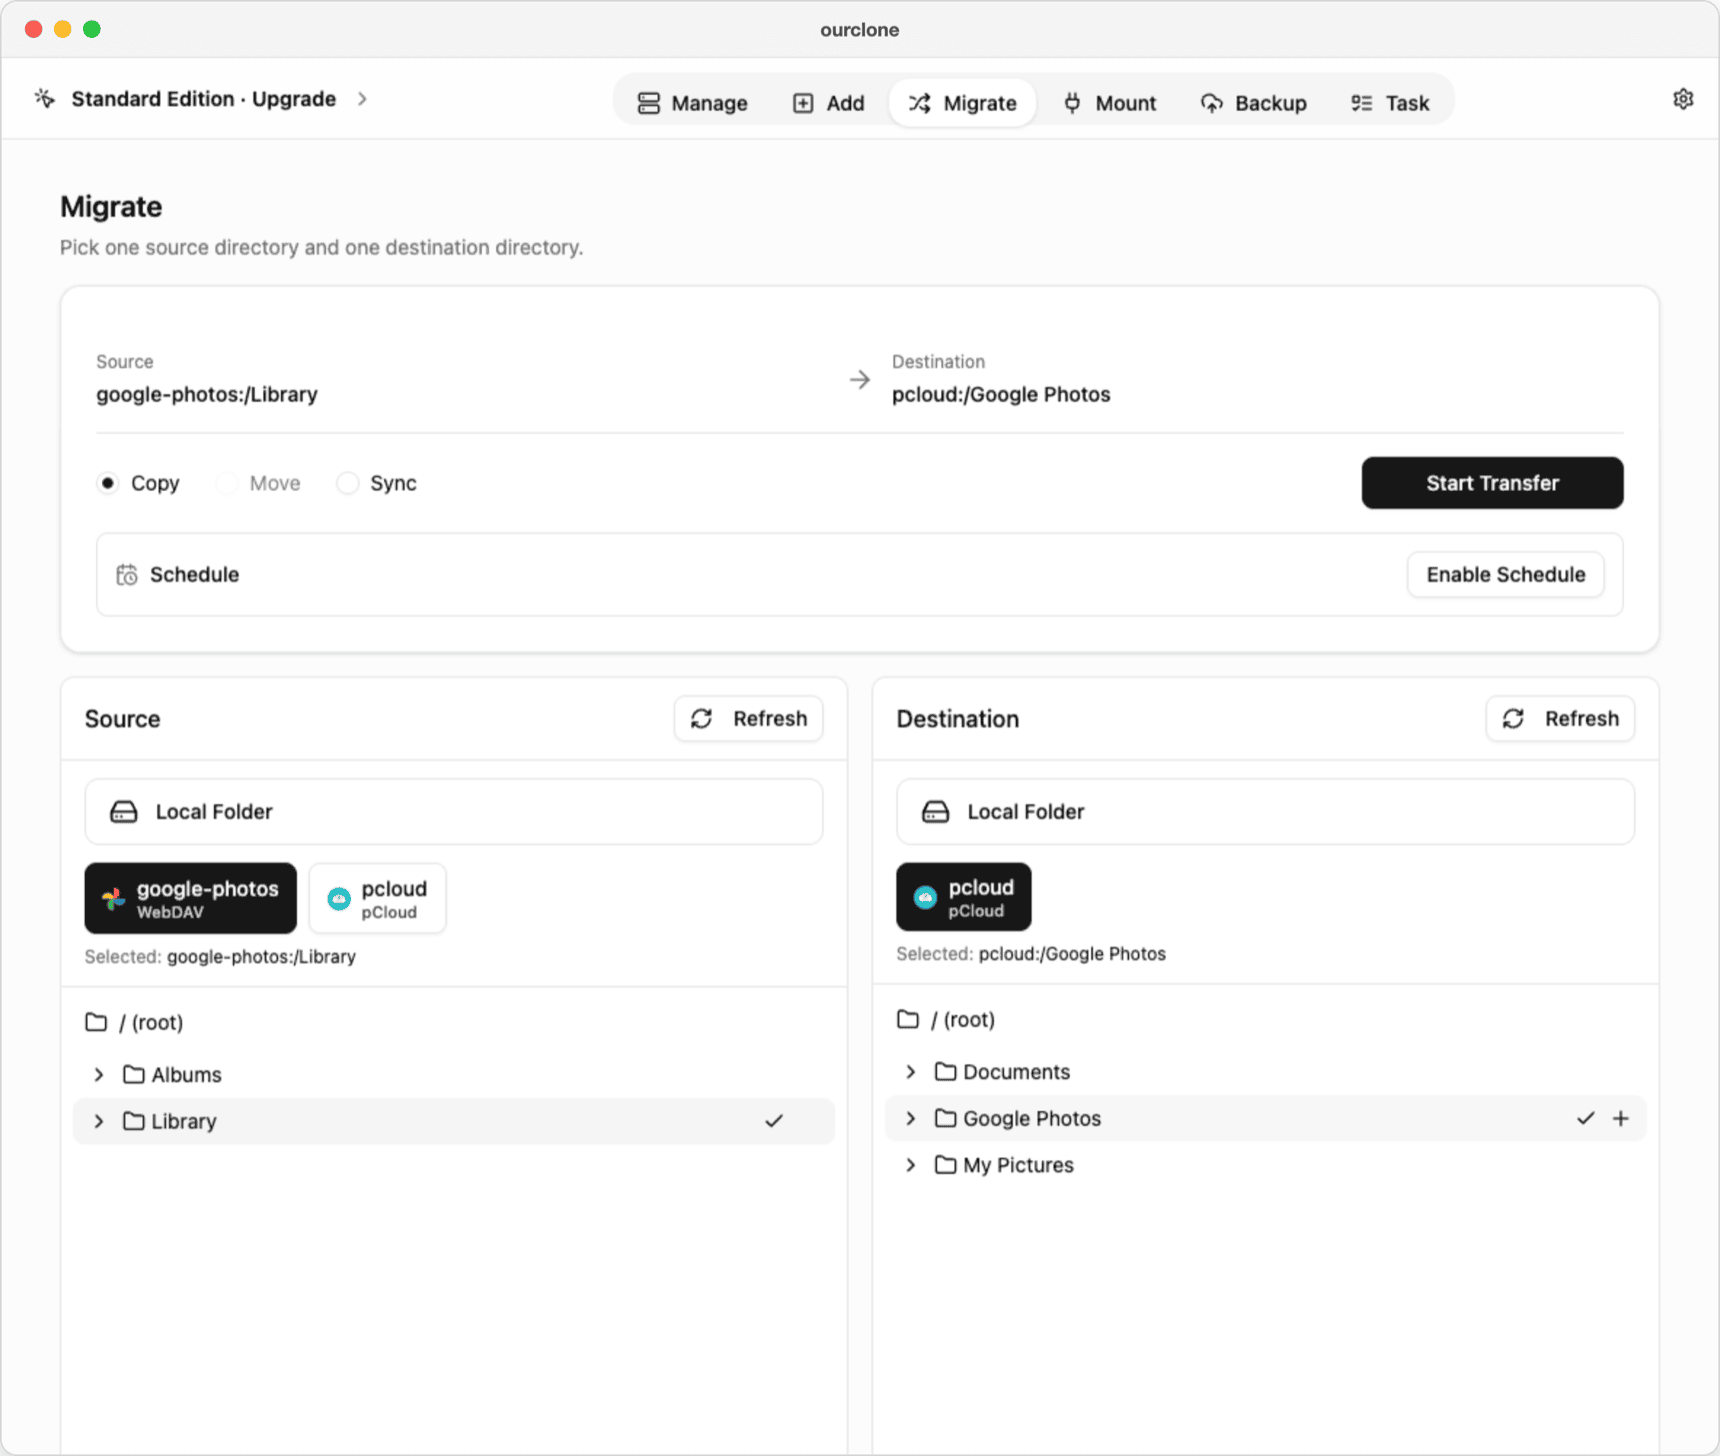
Task: Click the checkmark in the Library row
Action: 774,1121
